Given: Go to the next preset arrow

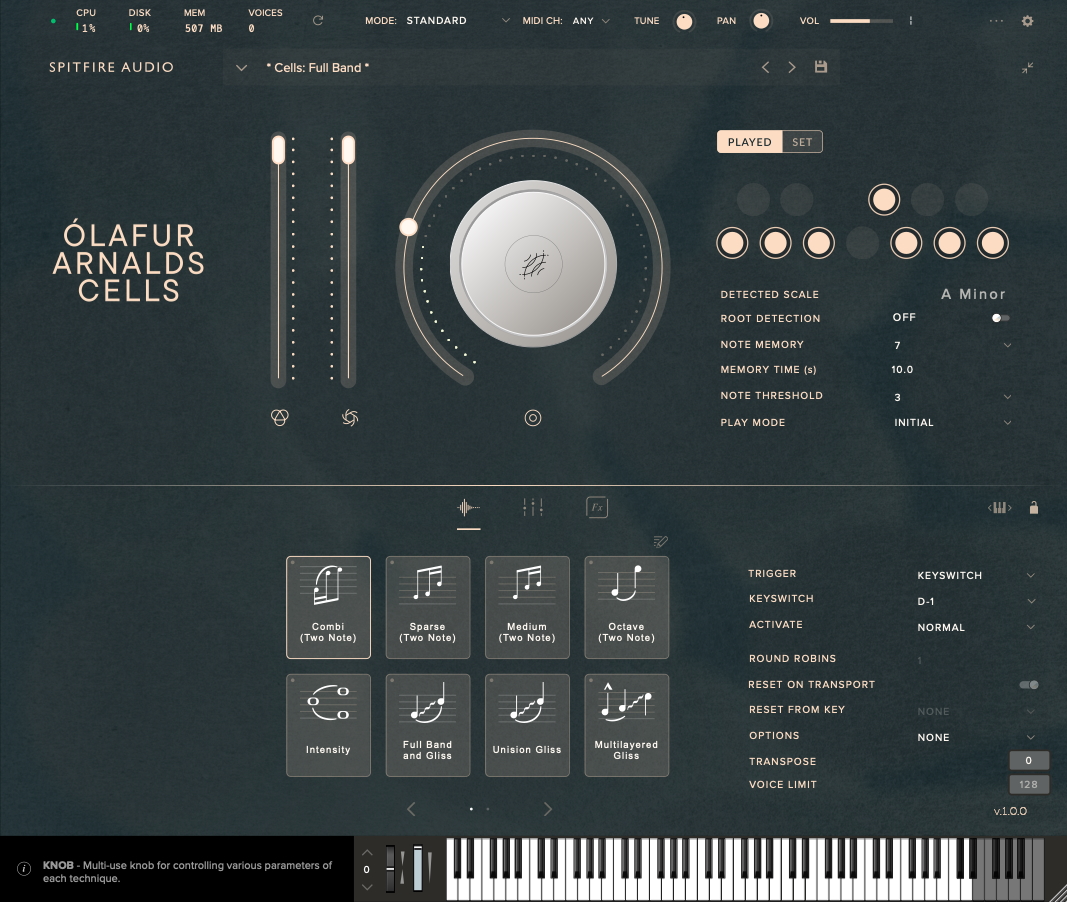Looking at the screenshot, I should (792, 67).
